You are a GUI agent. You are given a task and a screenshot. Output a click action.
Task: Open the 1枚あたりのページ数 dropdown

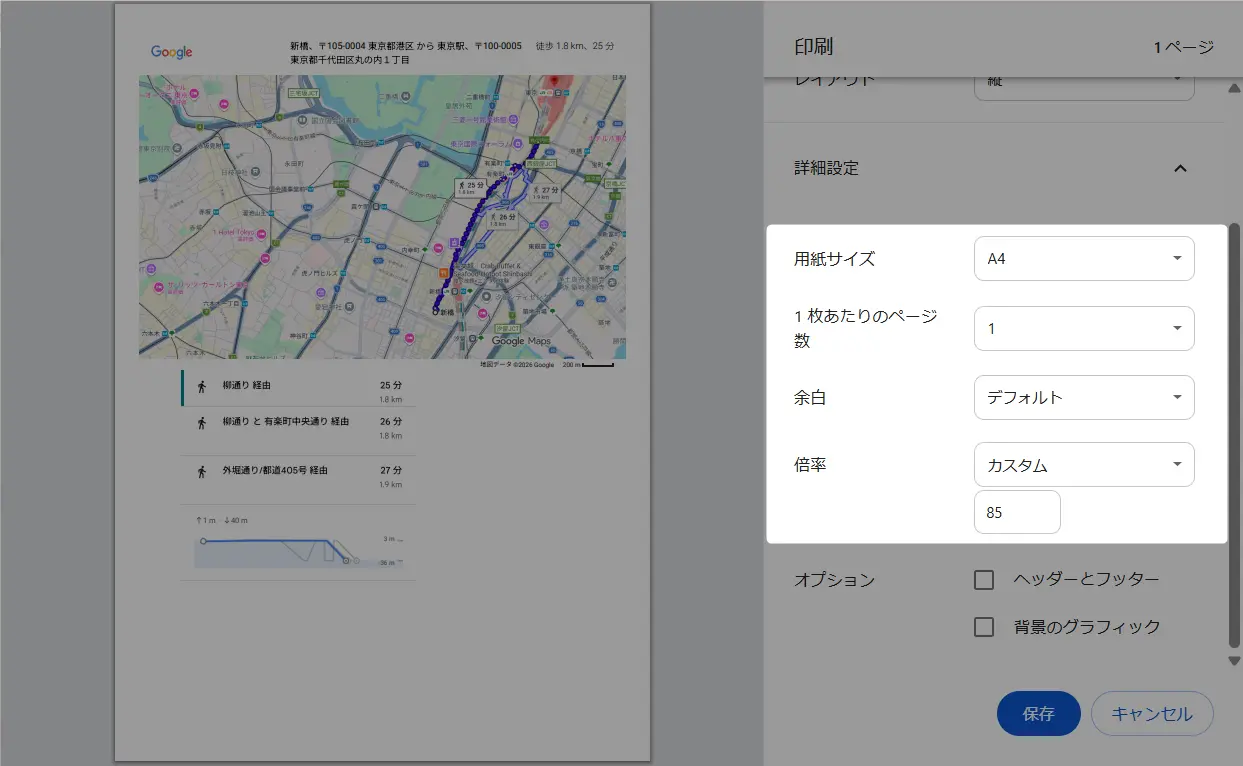1084,328
